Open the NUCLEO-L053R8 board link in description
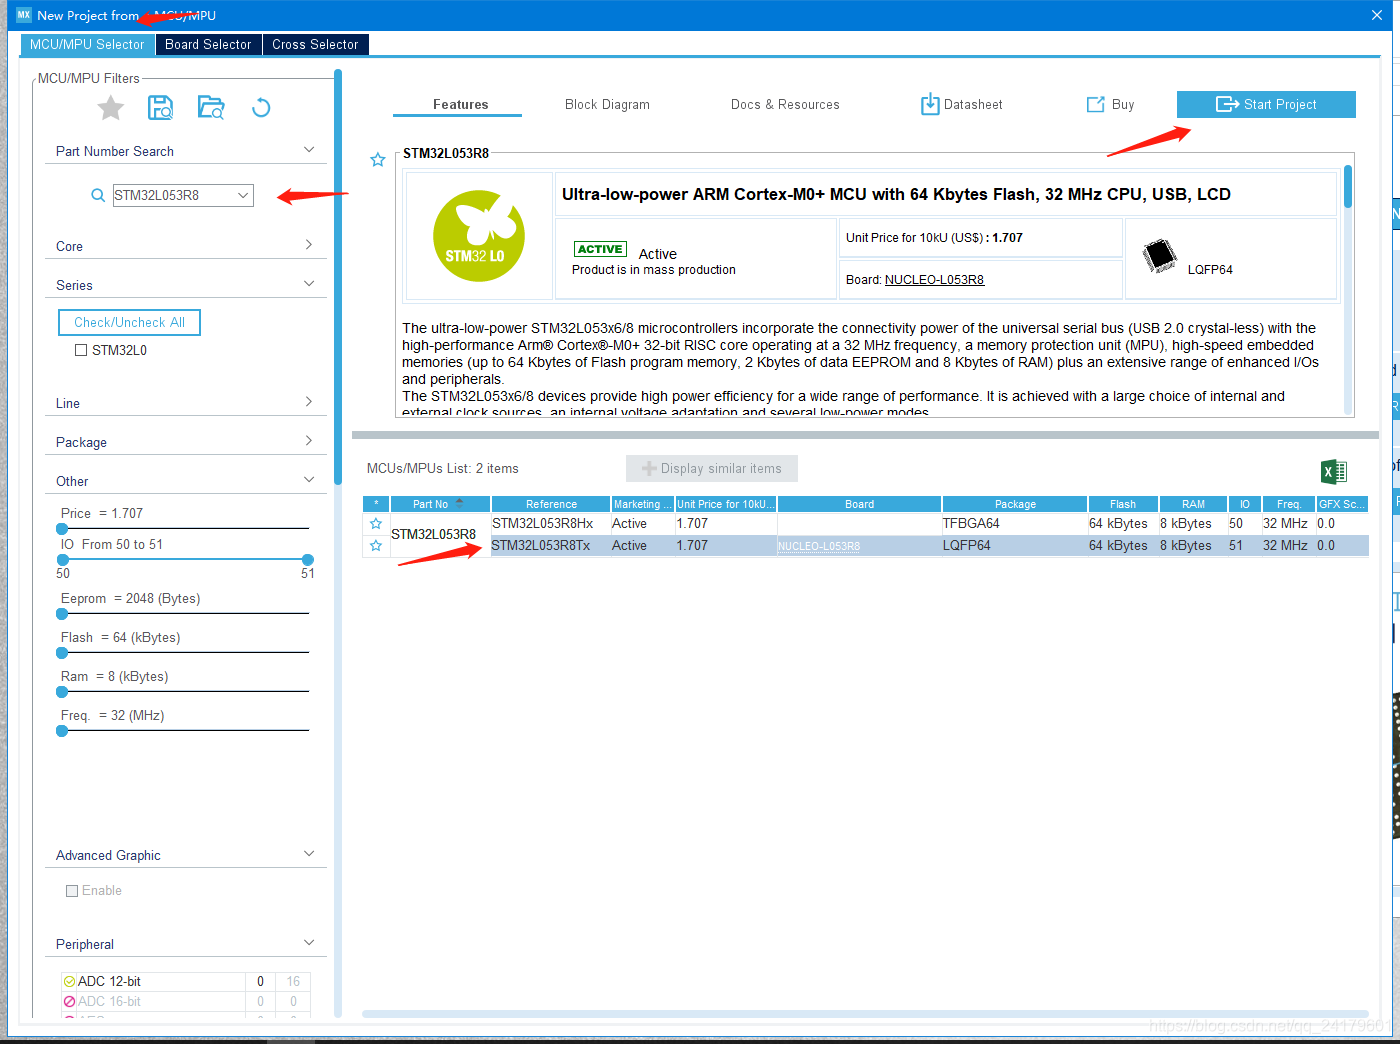1400x1044 pixels. pos(934,280)
